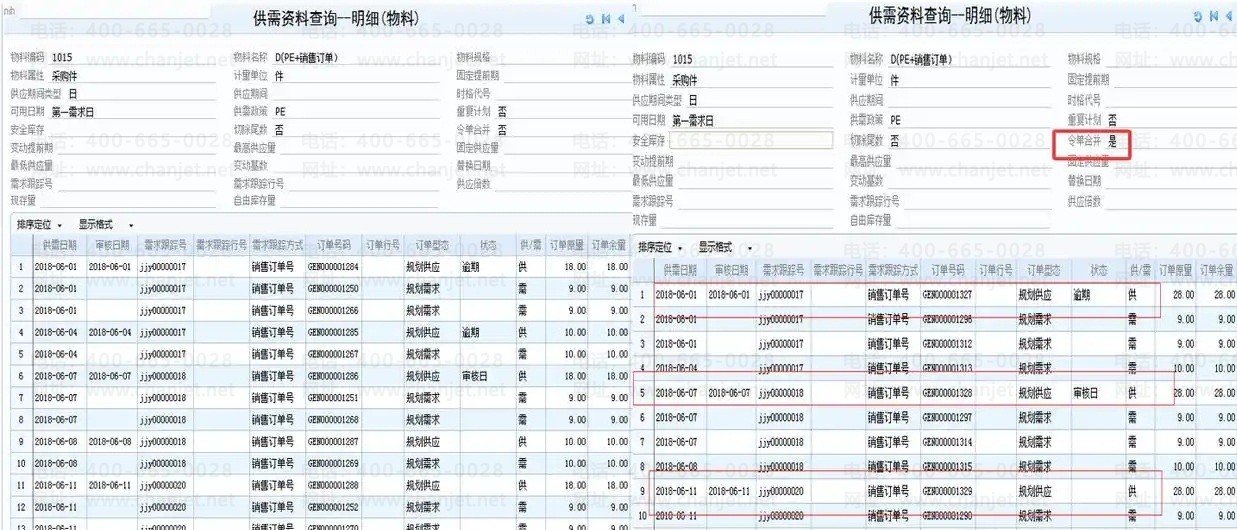The height and width of the screenshot is (530, 1237).
Task: Open 显示格式 dropdown in left panel
Action: point(106,224)
